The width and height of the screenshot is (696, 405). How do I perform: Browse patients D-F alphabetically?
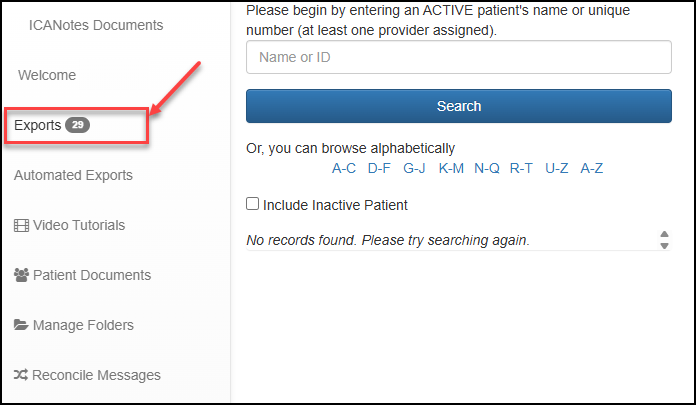379,168
